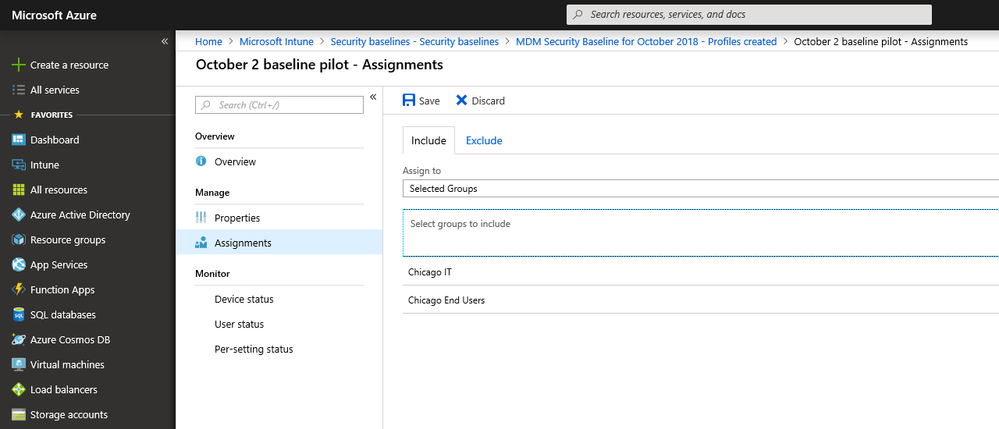The image size is (999, 429).
Task: Open All services in sidebar
Action: tap(55, 90)
